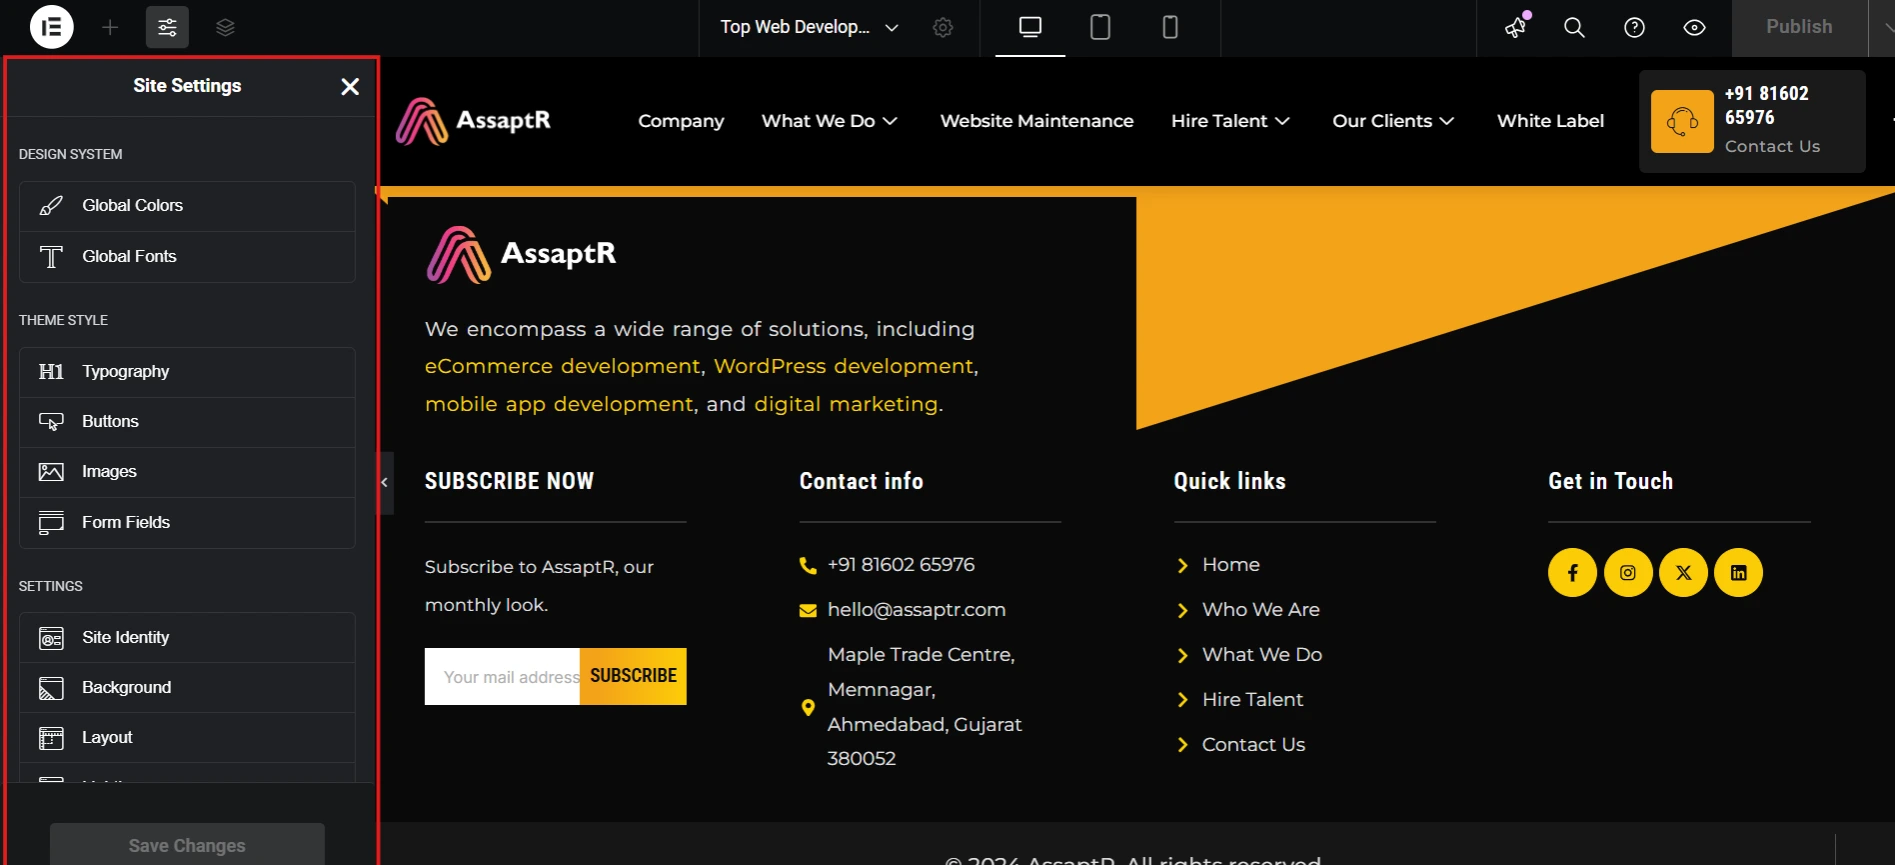
Task: Click the map pin location icon
Action: click(808, 707)
